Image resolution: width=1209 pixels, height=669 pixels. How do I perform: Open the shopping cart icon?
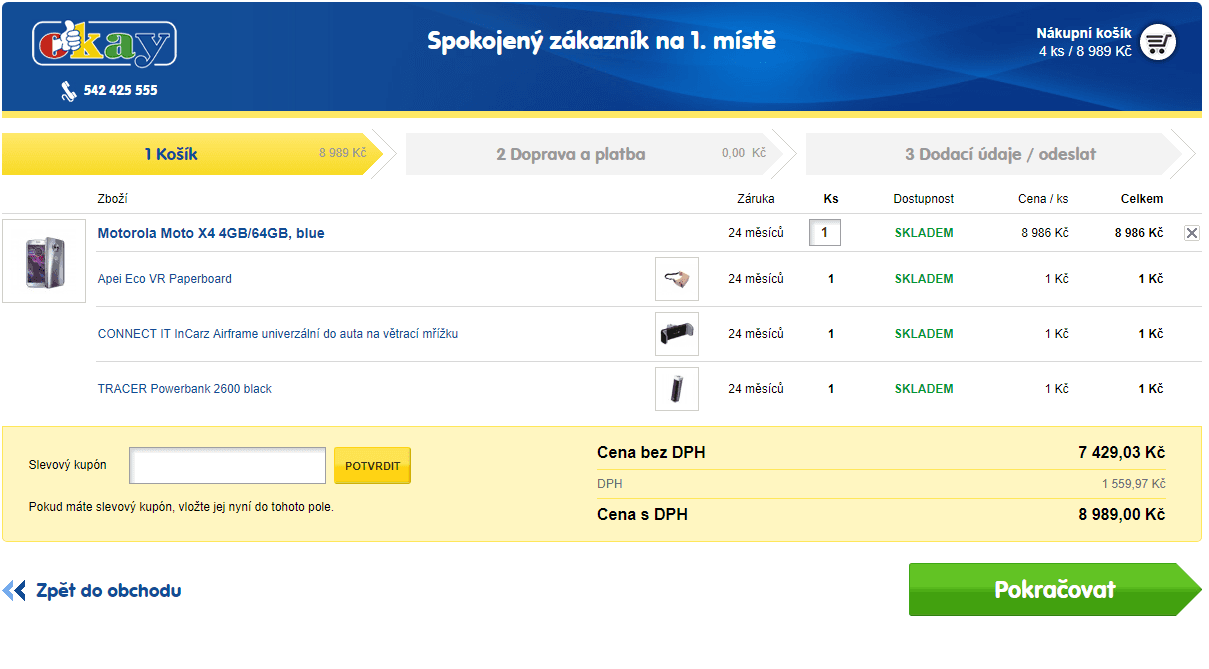coord(1158,43)
